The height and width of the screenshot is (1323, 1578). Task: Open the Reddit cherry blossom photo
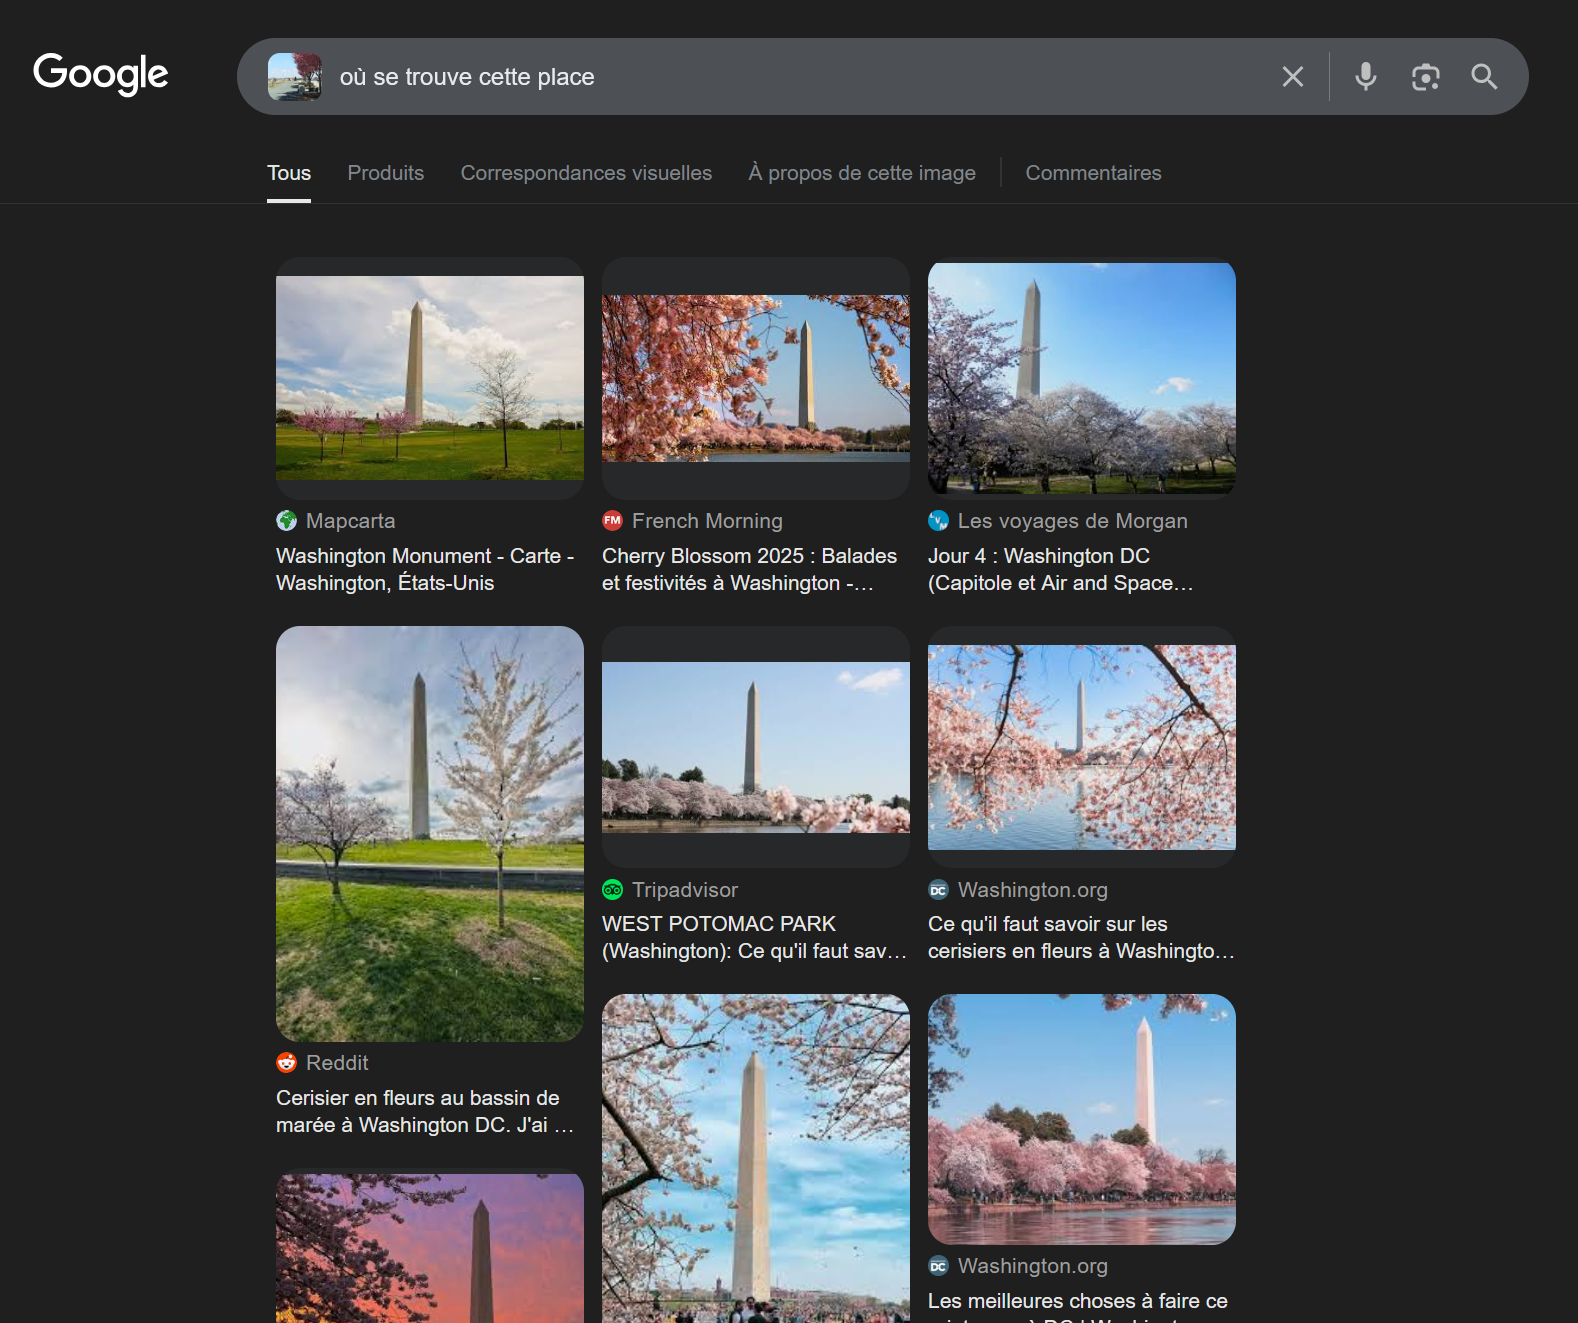429,833
